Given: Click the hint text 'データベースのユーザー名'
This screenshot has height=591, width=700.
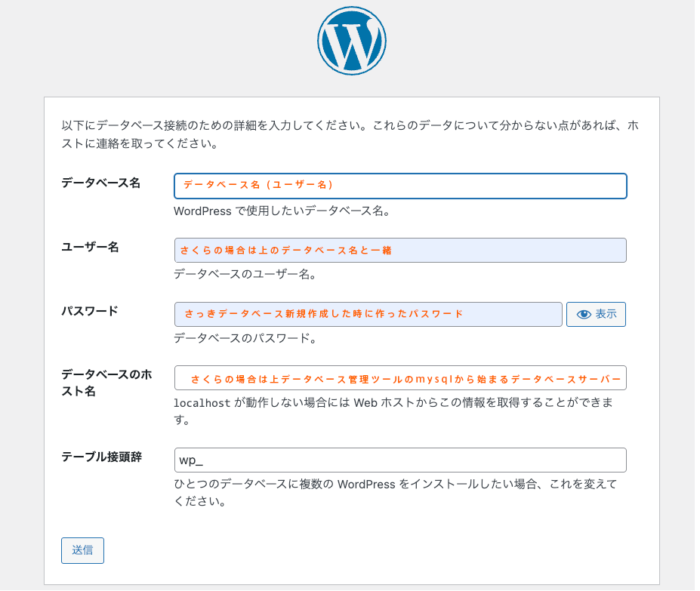Looking at the screenshot, I should 245,274.
